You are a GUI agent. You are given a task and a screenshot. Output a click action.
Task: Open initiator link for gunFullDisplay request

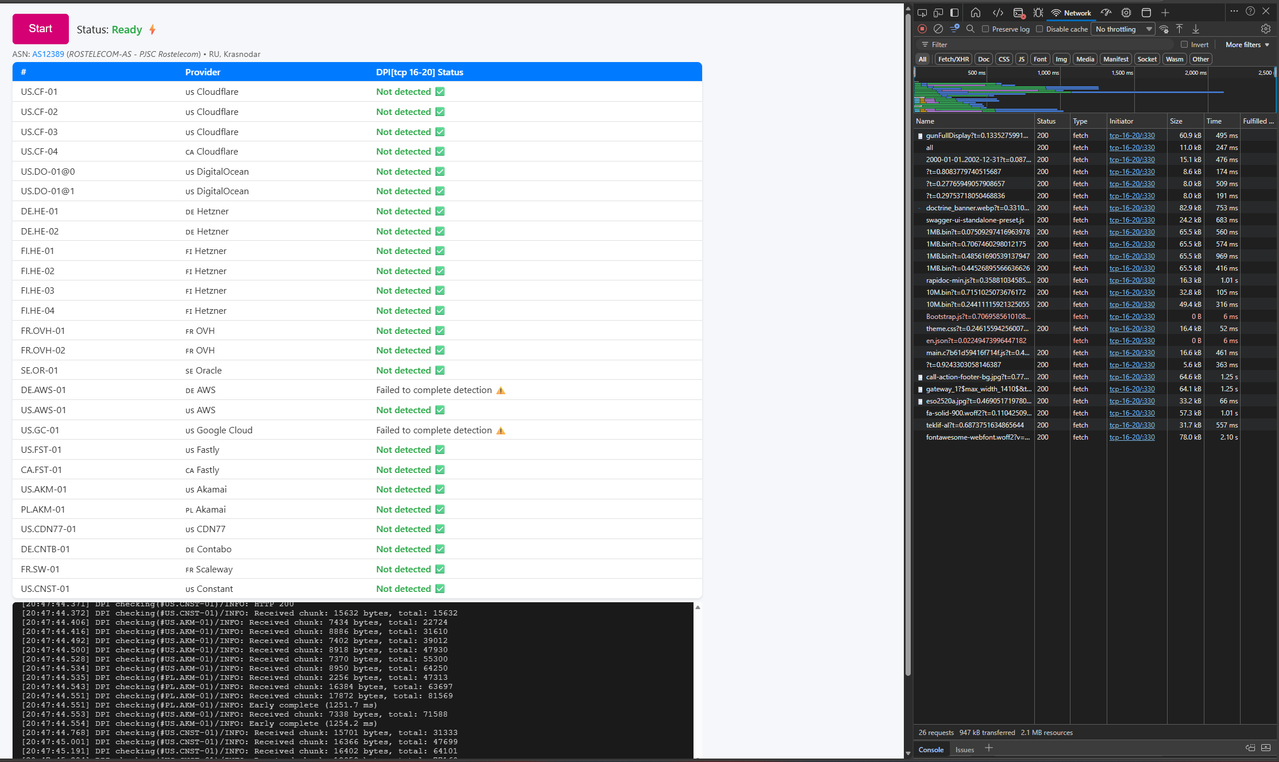[x=1132, y=135]
